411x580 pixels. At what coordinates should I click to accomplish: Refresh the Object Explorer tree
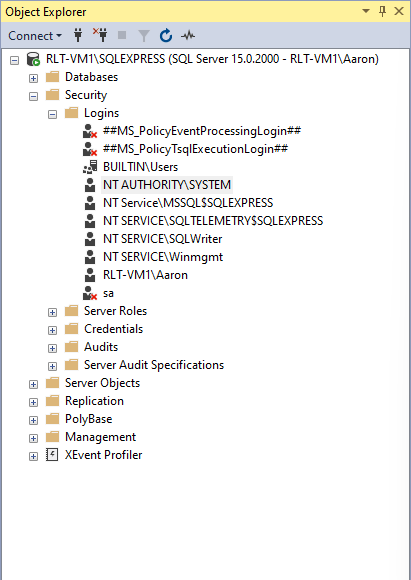pos(165,36)
